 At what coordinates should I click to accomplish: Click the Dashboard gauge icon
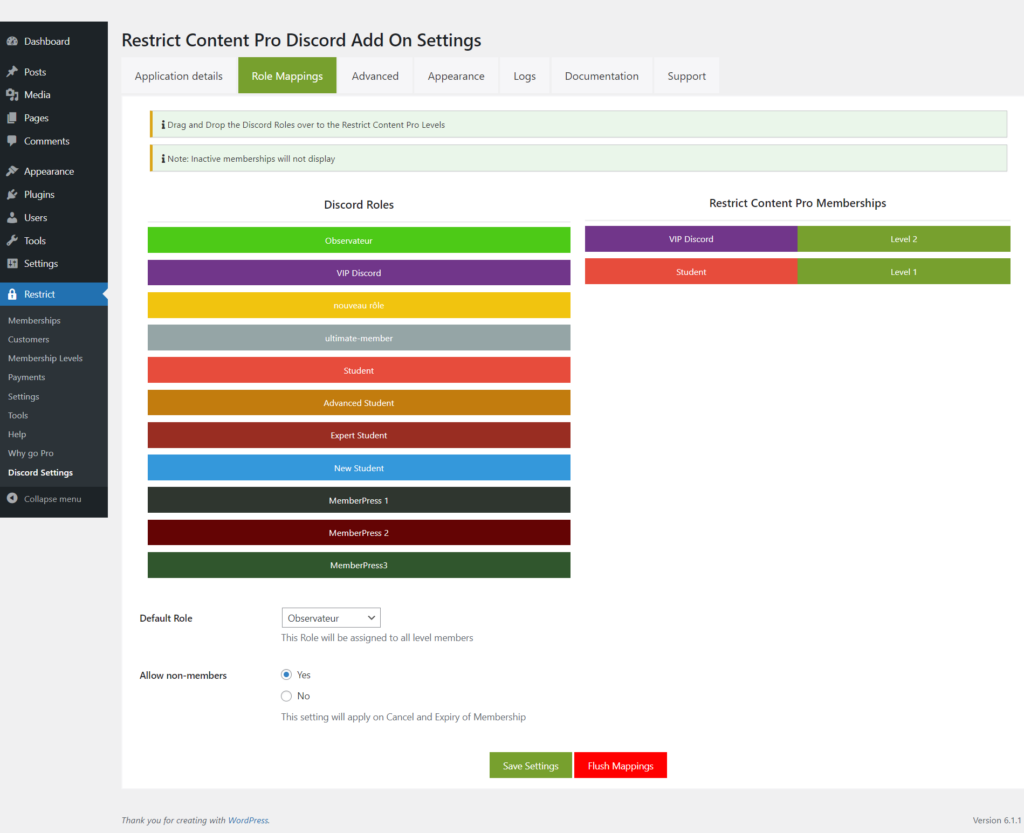(x=12, y=41)
